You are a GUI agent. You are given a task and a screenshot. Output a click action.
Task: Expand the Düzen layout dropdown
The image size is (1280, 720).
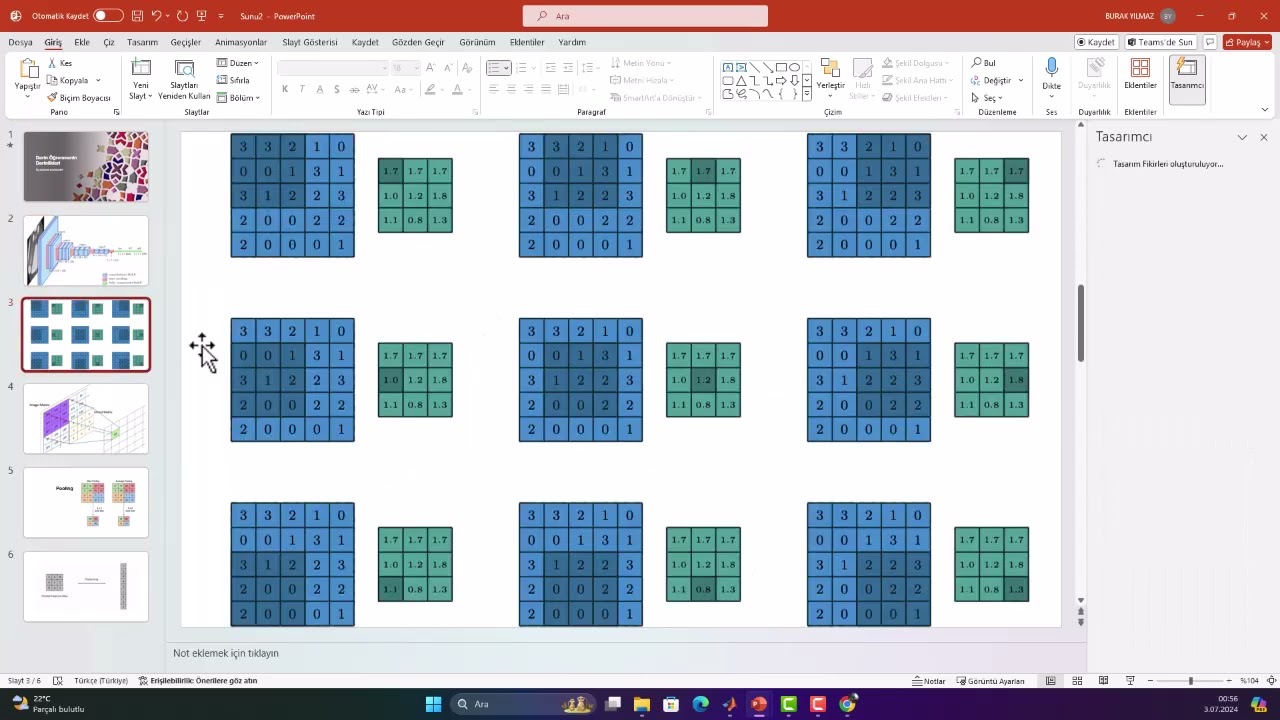pos(238,63)
